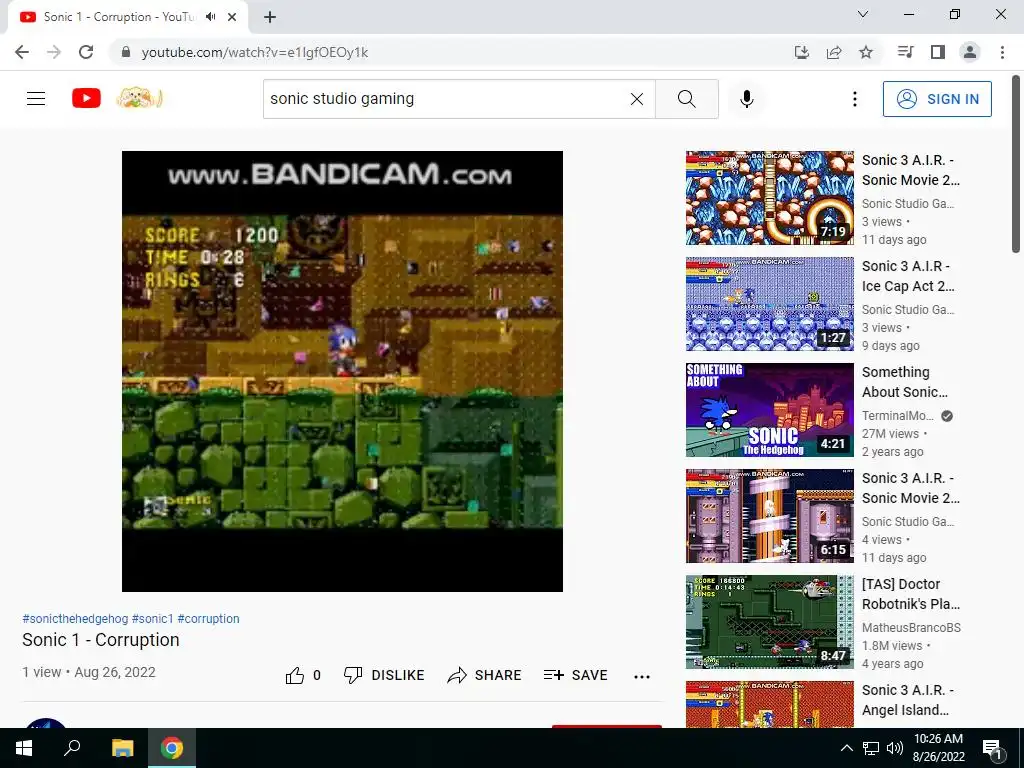Click SHARE arrow button
Screen dimensions: 1024x768
[484, 675]
